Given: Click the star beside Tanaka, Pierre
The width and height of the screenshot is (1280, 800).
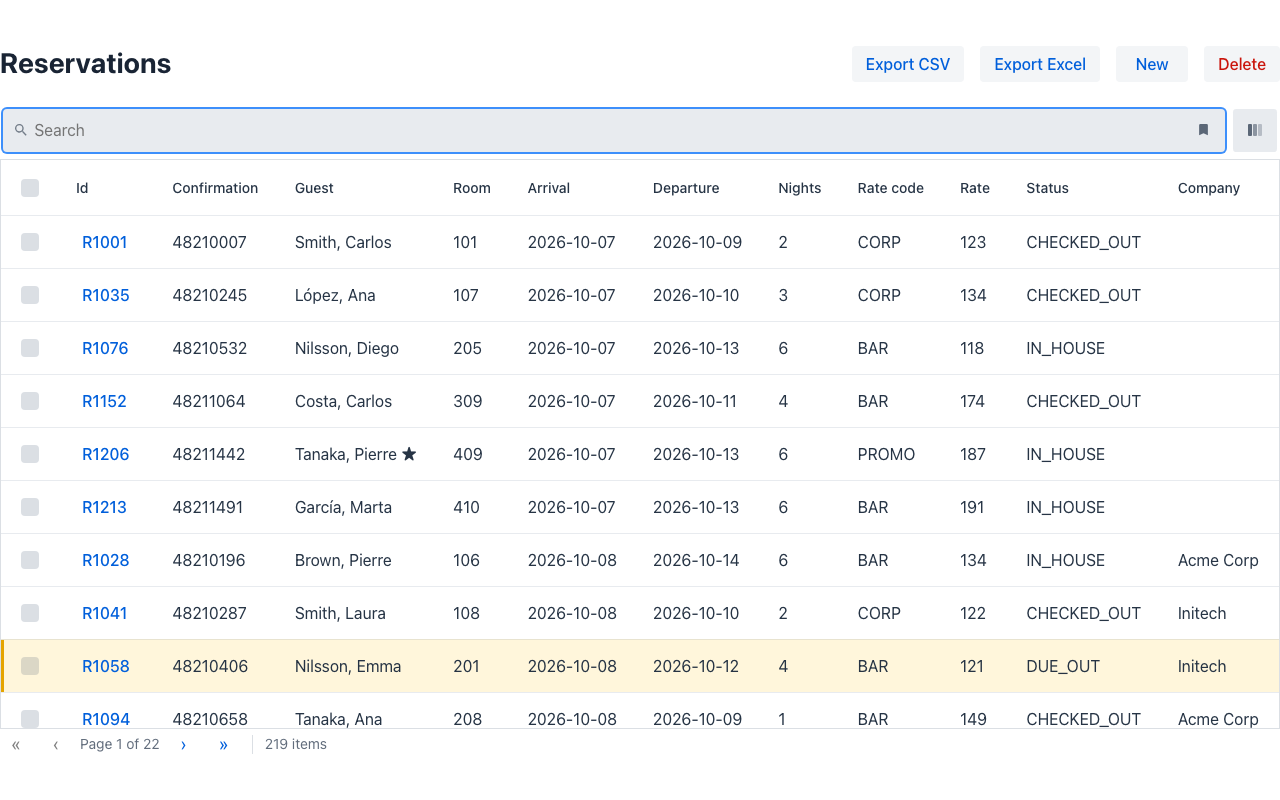Looking at the screenshot, I should tap(409, 454).
